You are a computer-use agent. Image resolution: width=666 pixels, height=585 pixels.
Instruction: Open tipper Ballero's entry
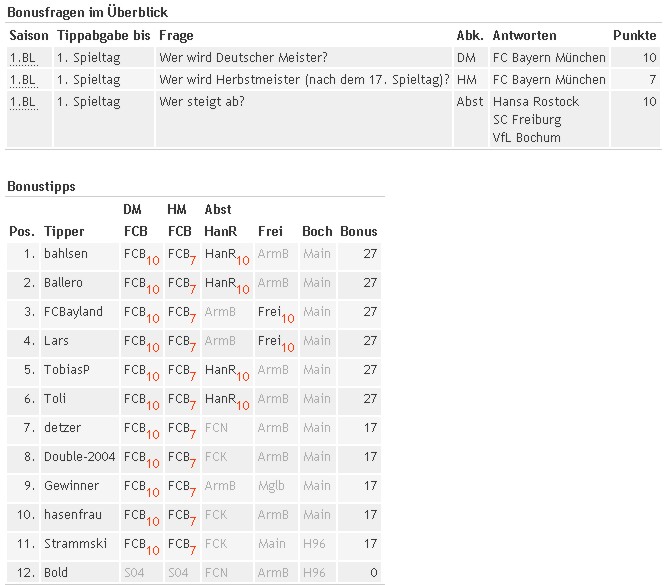[x=63, y=283]
